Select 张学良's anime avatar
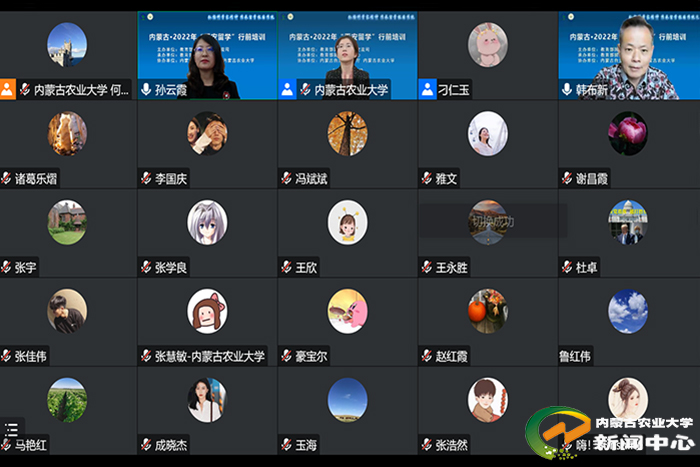 pyautogui.click(x=207, y=222)
